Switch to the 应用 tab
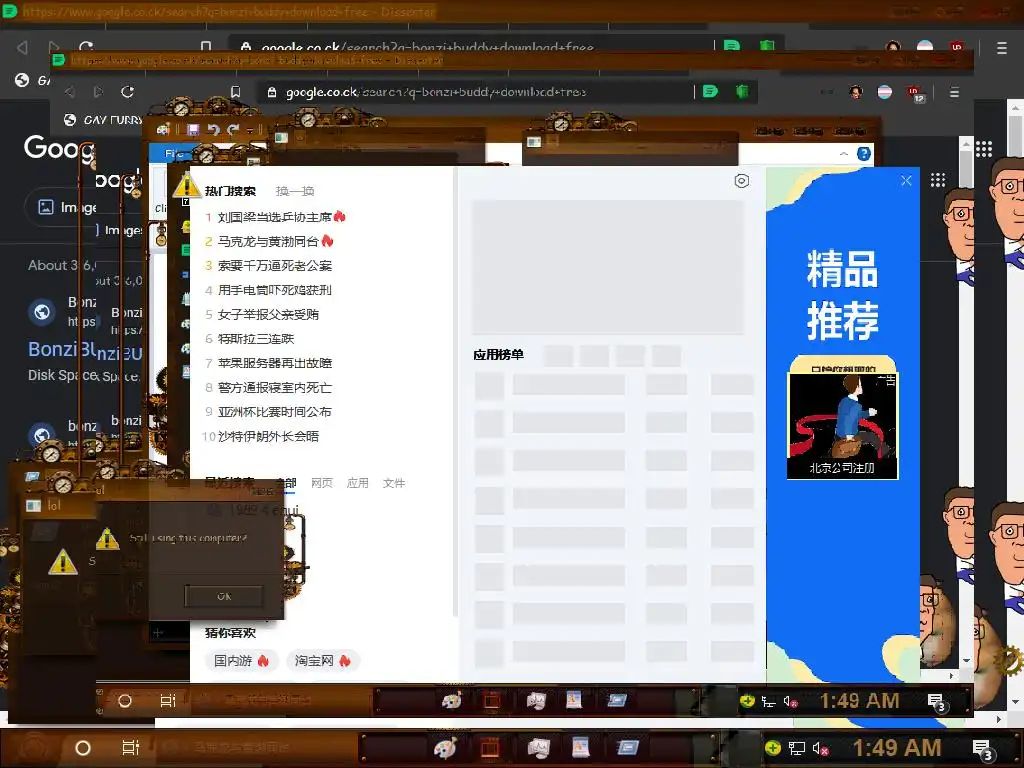1024x768 pixels. 357,483
